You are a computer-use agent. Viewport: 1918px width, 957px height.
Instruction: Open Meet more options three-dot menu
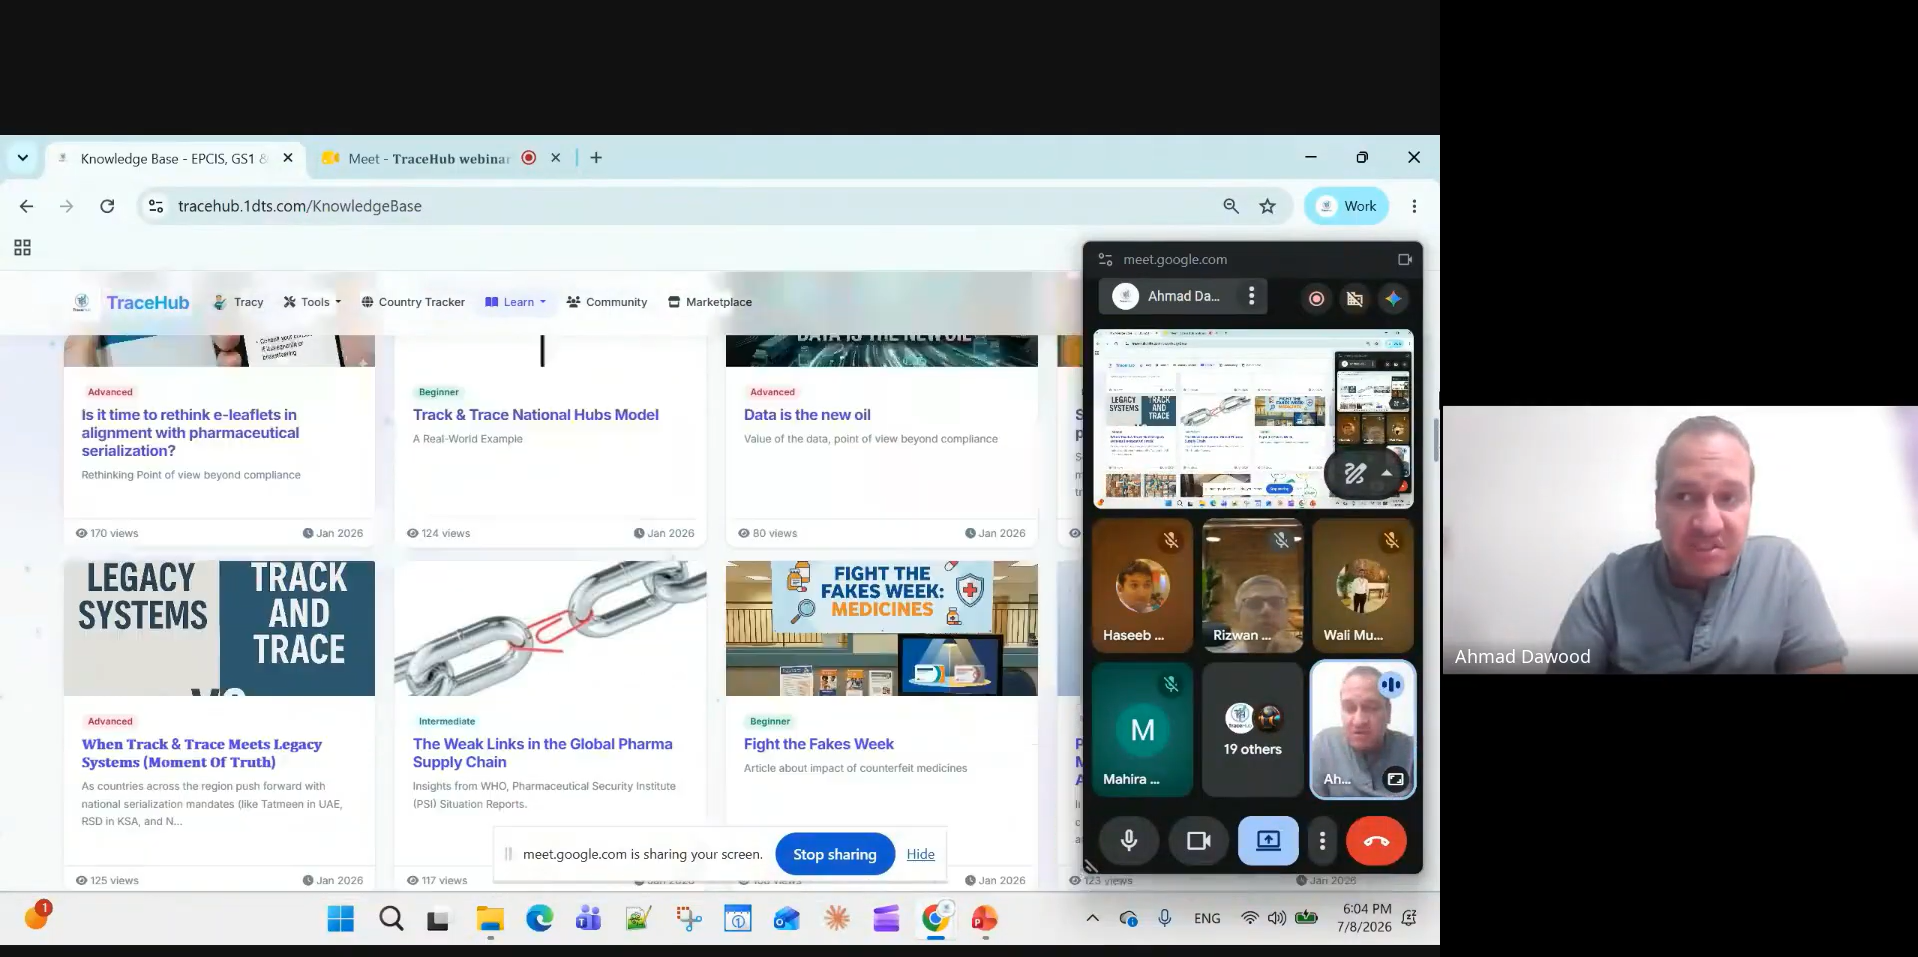tap(1322, 841)
